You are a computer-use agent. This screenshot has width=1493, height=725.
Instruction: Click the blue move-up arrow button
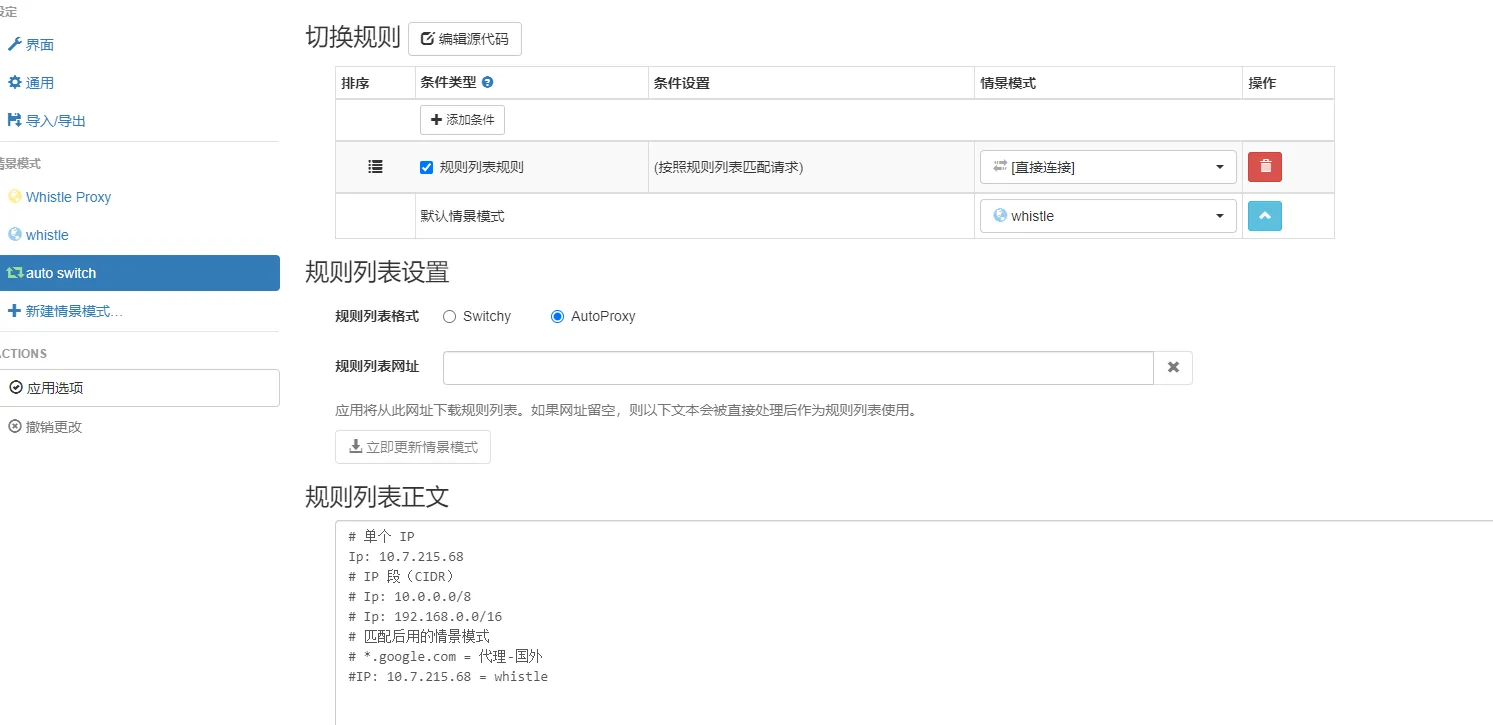tap(1265, 216)
